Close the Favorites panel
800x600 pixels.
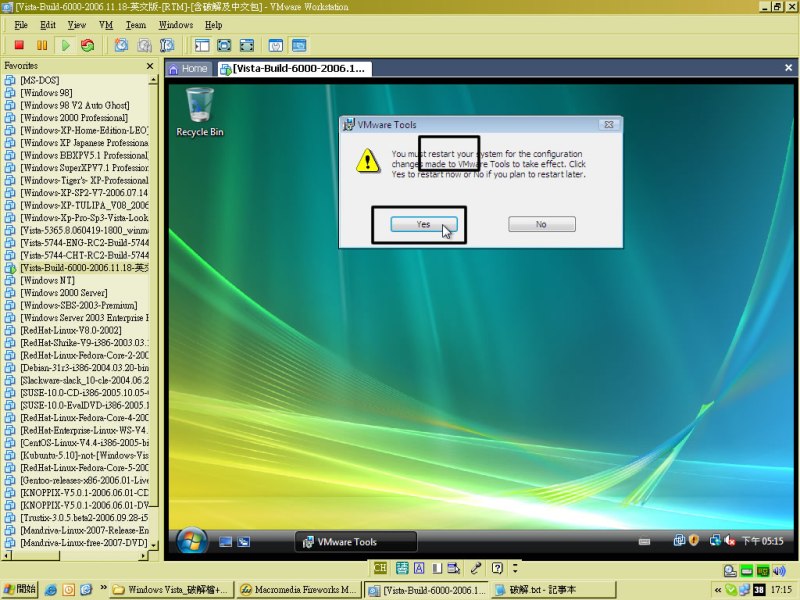[150, 66]
